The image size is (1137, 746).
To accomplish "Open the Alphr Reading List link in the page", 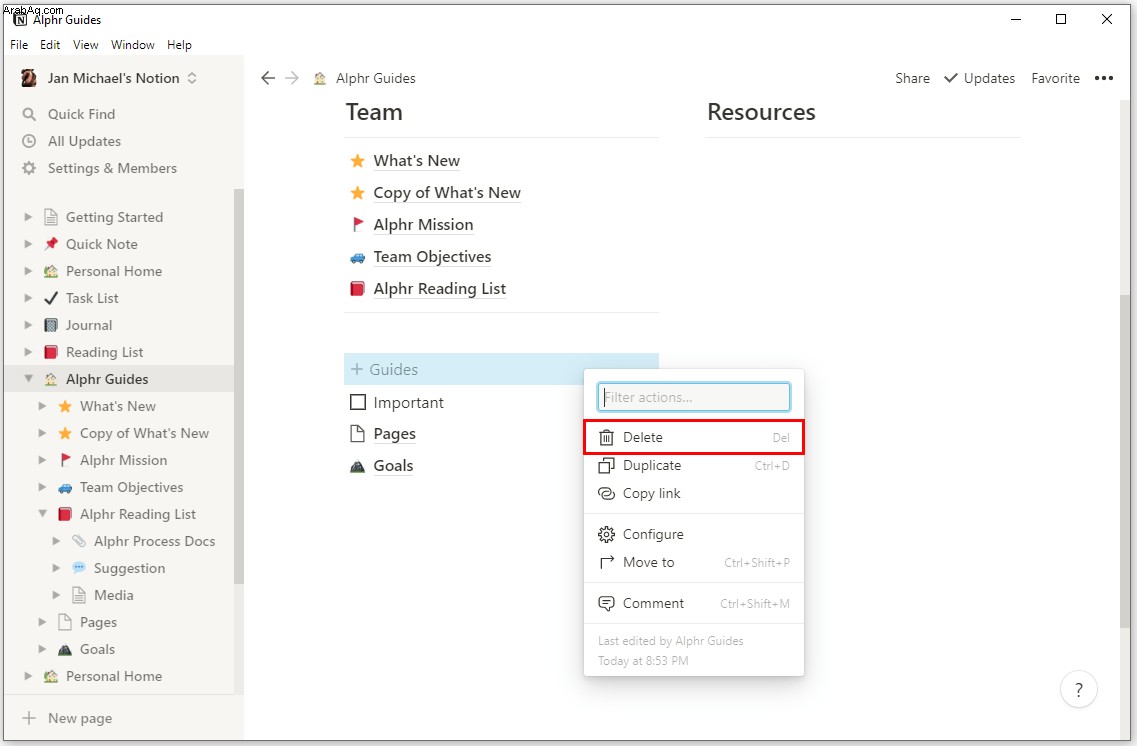I will pyautogui.click(x=439, y=289).
